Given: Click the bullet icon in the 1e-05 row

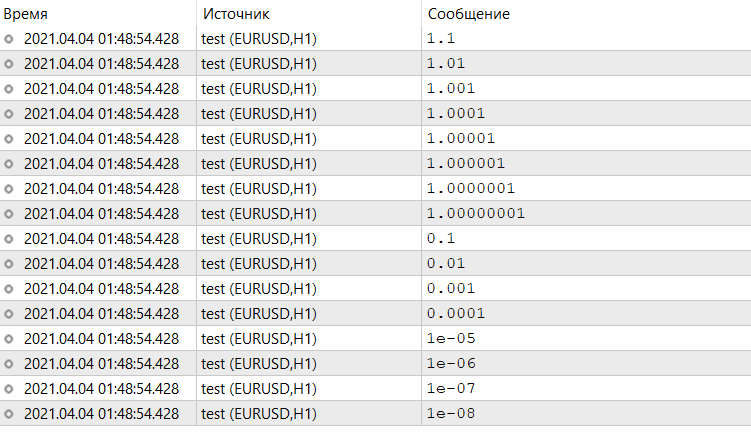Looking at the screenshot, I should (x=10, y=339).
